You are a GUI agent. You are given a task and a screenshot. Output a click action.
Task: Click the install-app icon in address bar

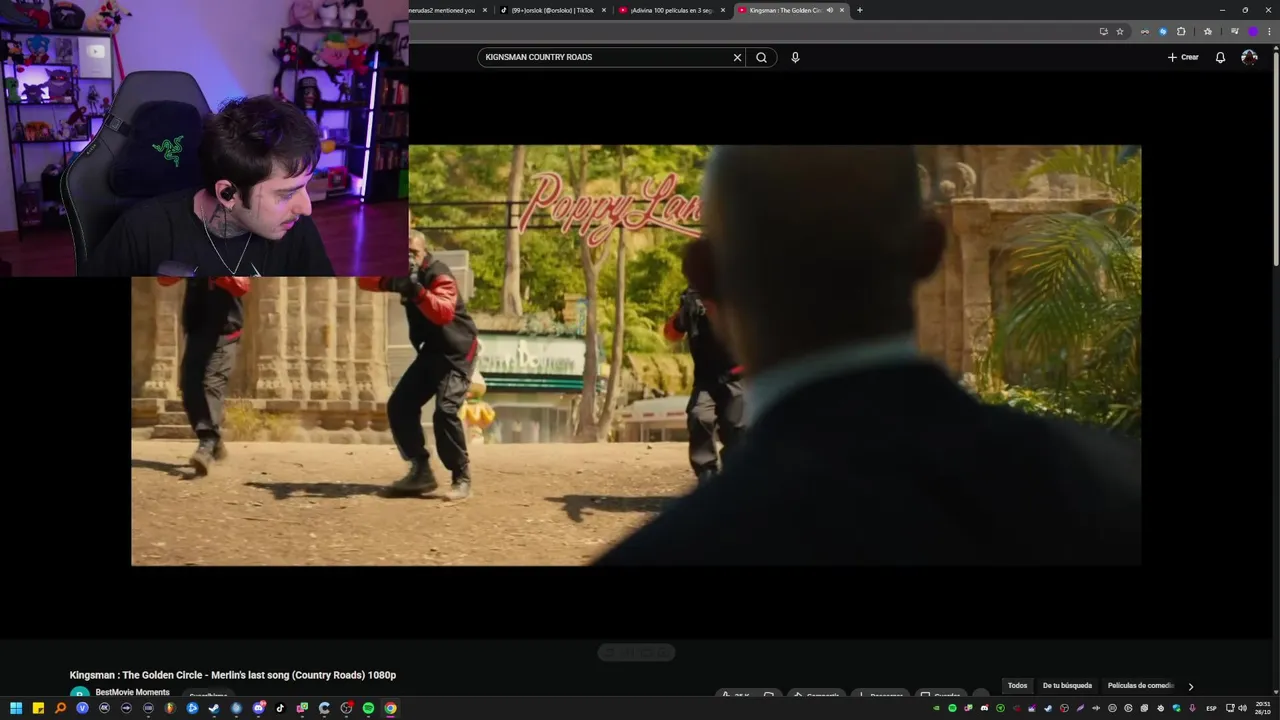[1104, 31]
